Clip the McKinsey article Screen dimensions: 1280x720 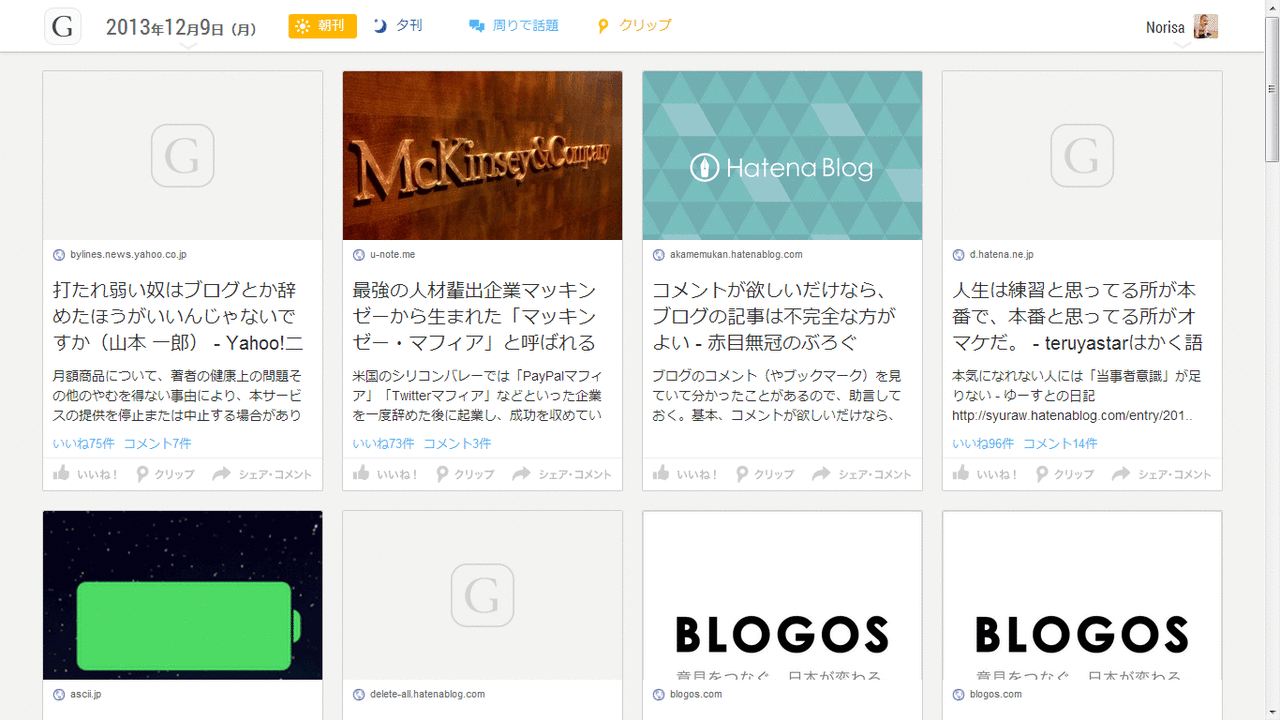(x=466, y=474)
